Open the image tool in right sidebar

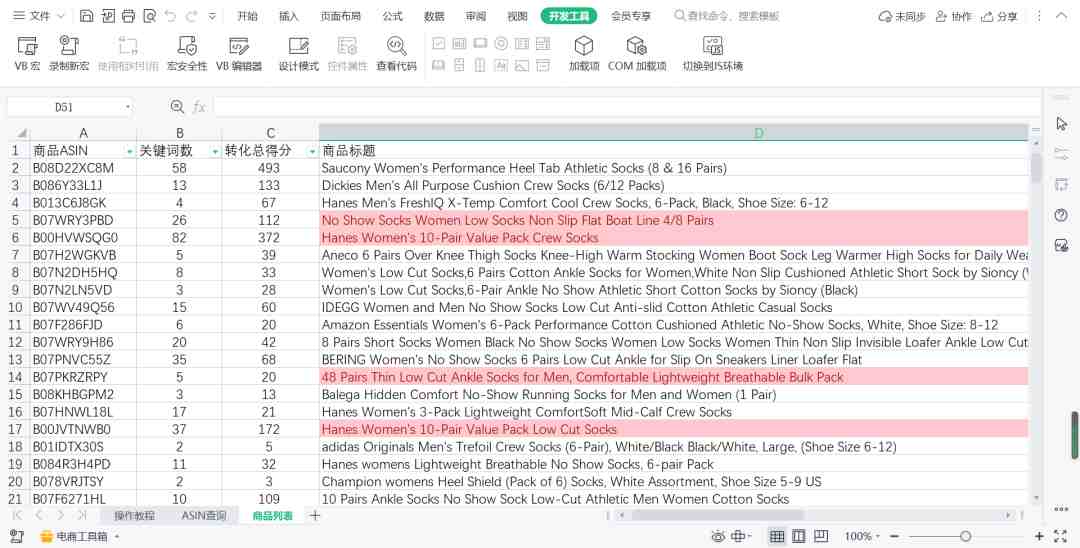click(x=1061, y=246)
